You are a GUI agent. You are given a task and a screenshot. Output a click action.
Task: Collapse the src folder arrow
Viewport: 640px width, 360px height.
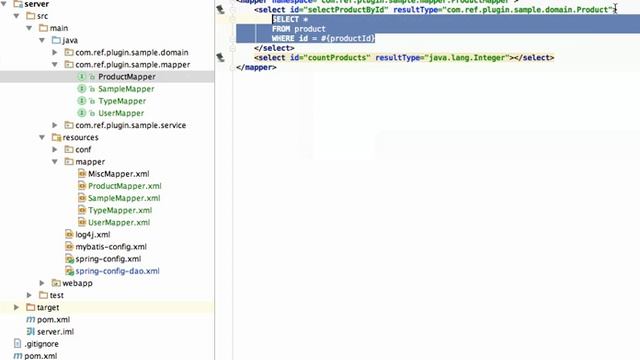pos(17,16)
